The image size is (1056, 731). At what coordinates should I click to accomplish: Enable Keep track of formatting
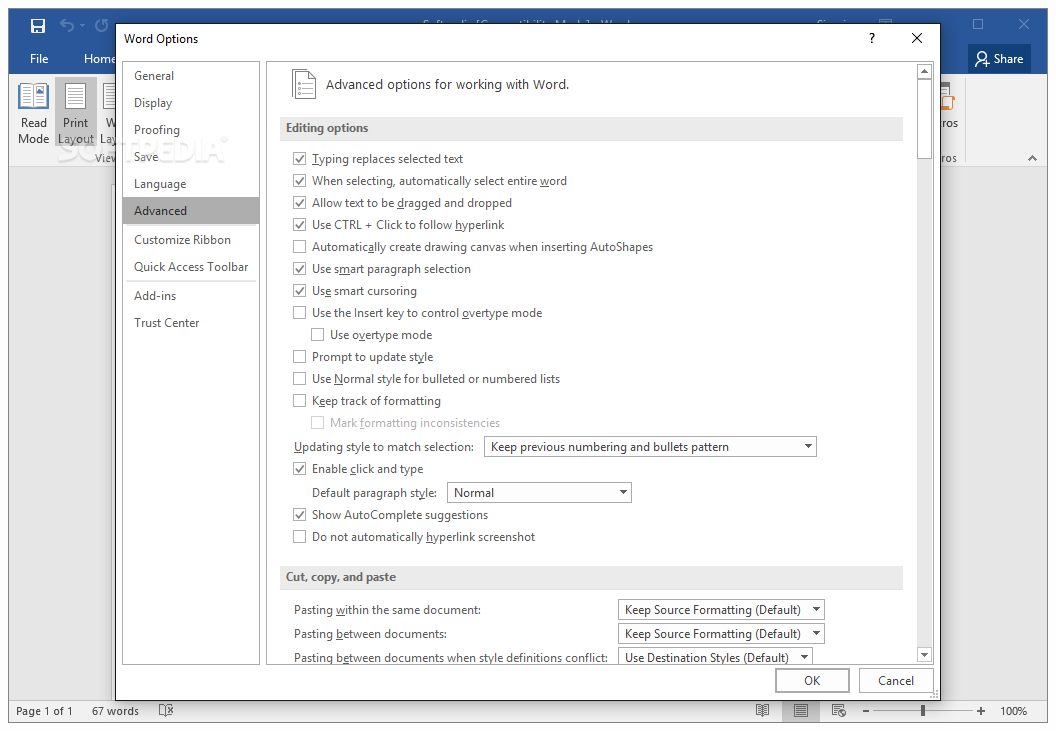[x=300, y=401]
